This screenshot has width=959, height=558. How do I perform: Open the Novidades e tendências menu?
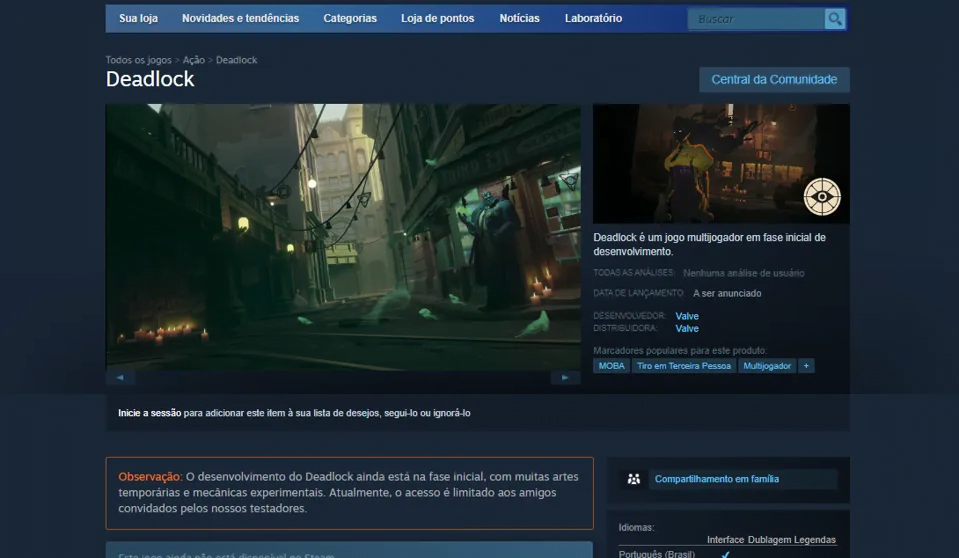coord(240,18)
